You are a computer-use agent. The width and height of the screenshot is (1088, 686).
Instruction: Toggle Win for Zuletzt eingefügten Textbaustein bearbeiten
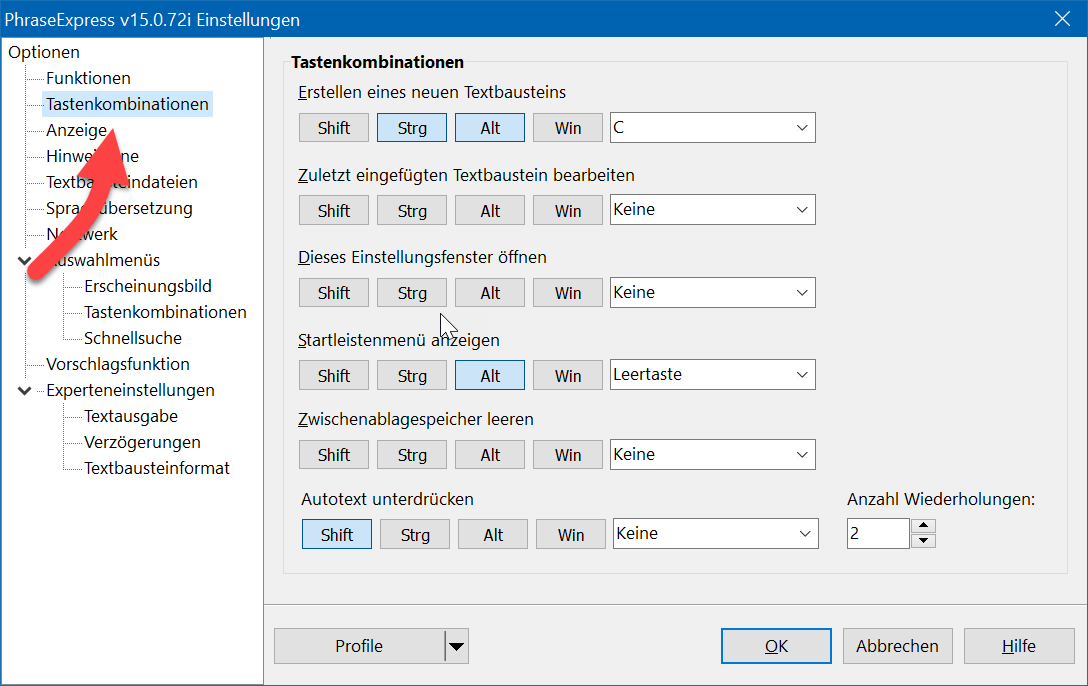[x=568, y=210]
